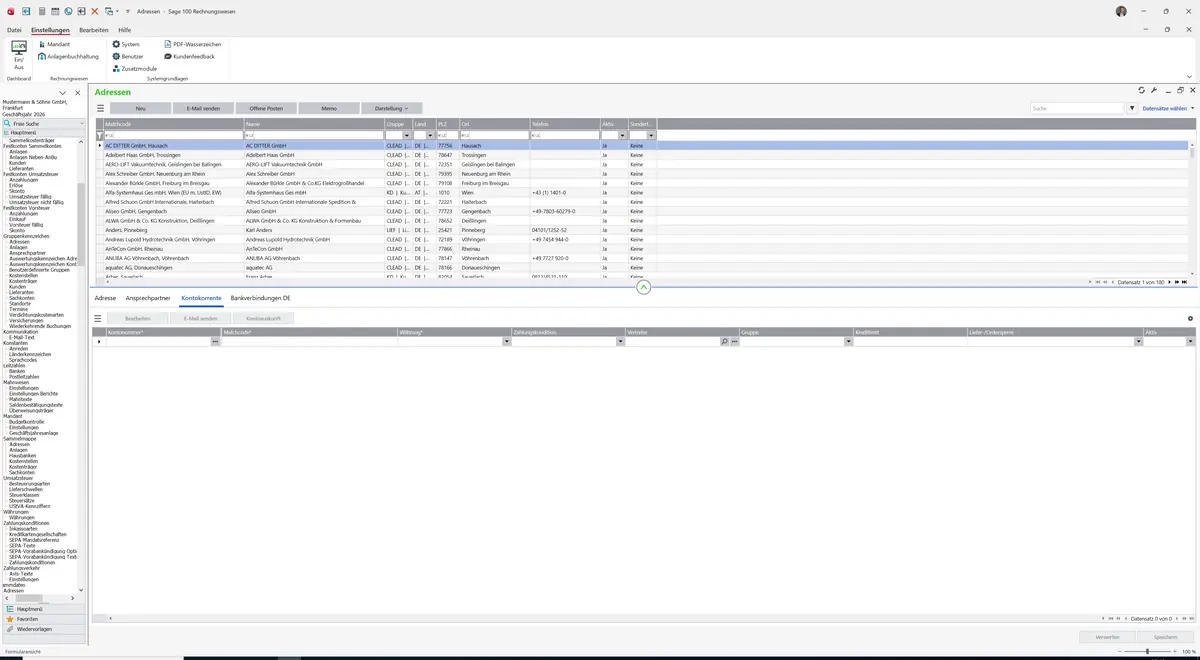The height and width of the screenshot is (660, 1200).
Task: Click the ellipsis button in the Kontonummer cell
Action: [215, 342]
